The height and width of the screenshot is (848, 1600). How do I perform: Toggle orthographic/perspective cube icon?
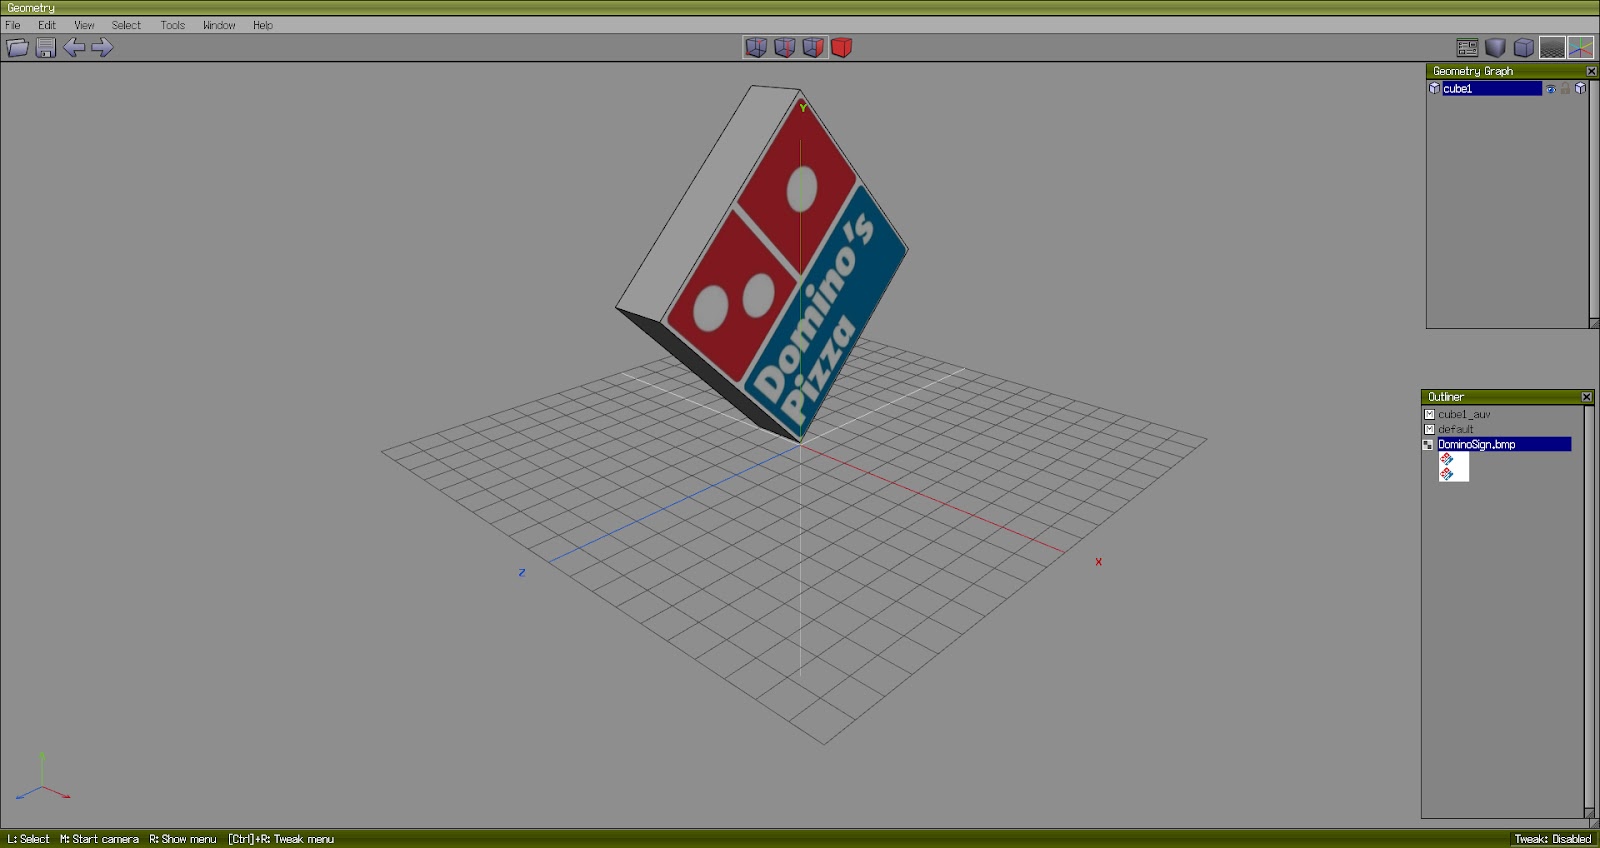[x=1523, y=47]
